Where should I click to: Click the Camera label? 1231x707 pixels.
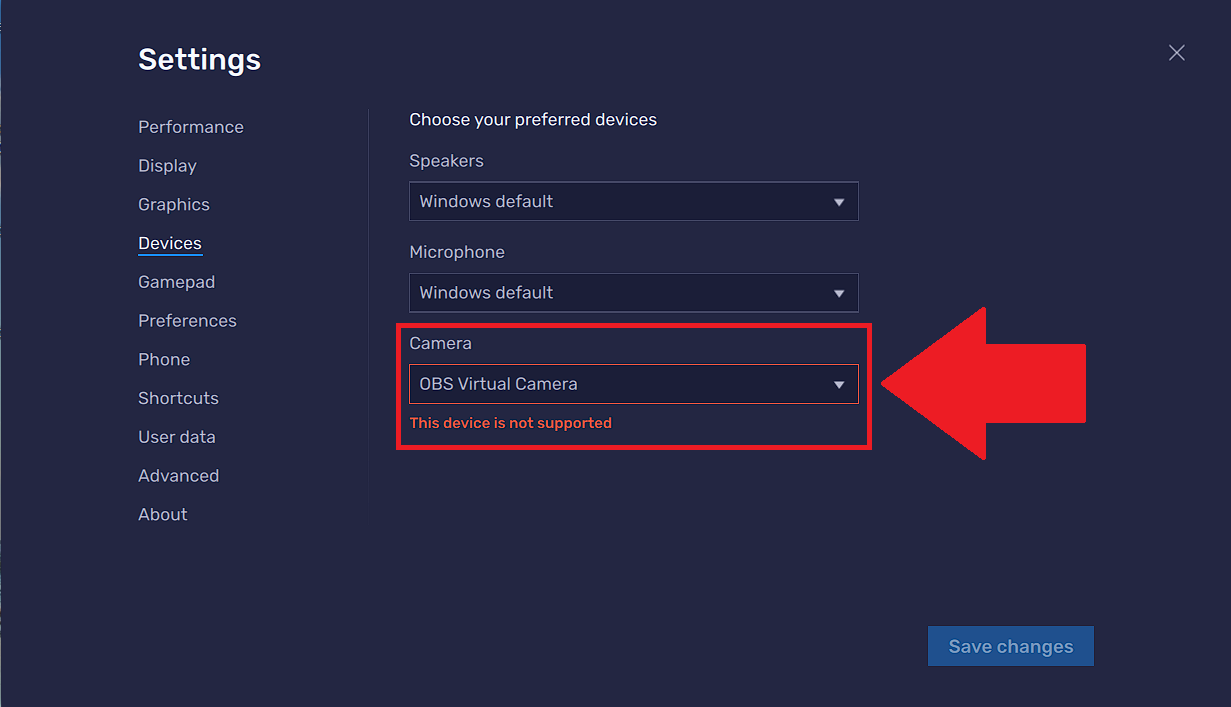pyautogui.click(x=440, y=343)
